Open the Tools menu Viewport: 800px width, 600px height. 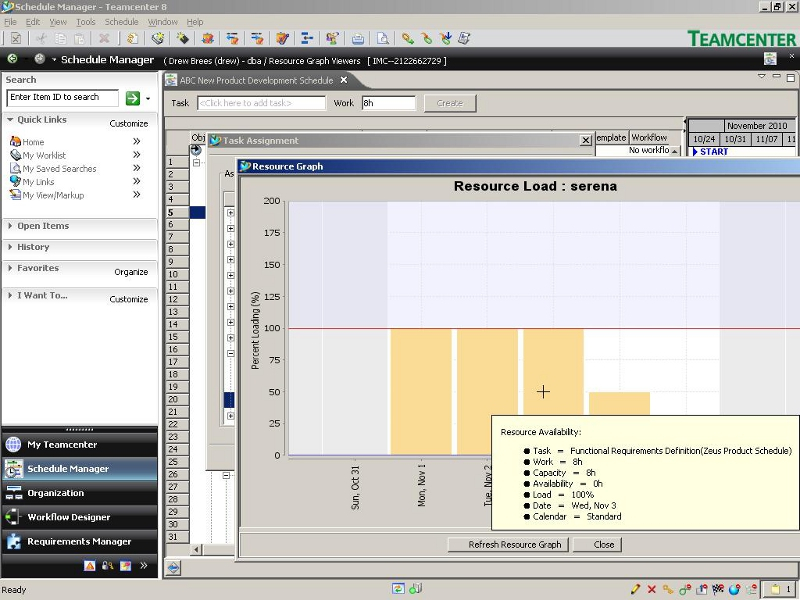tap(86, 22)
